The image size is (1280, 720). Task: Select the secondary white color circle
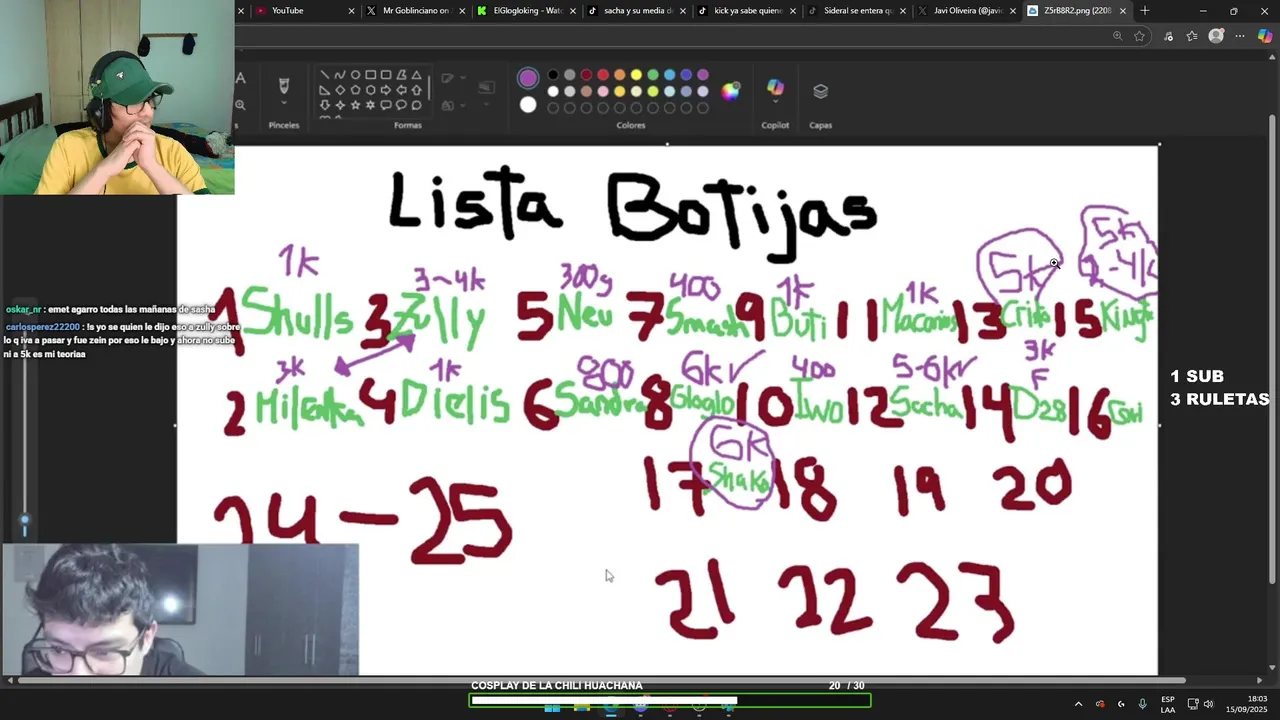pyautogui.click(x=528, y=105)
